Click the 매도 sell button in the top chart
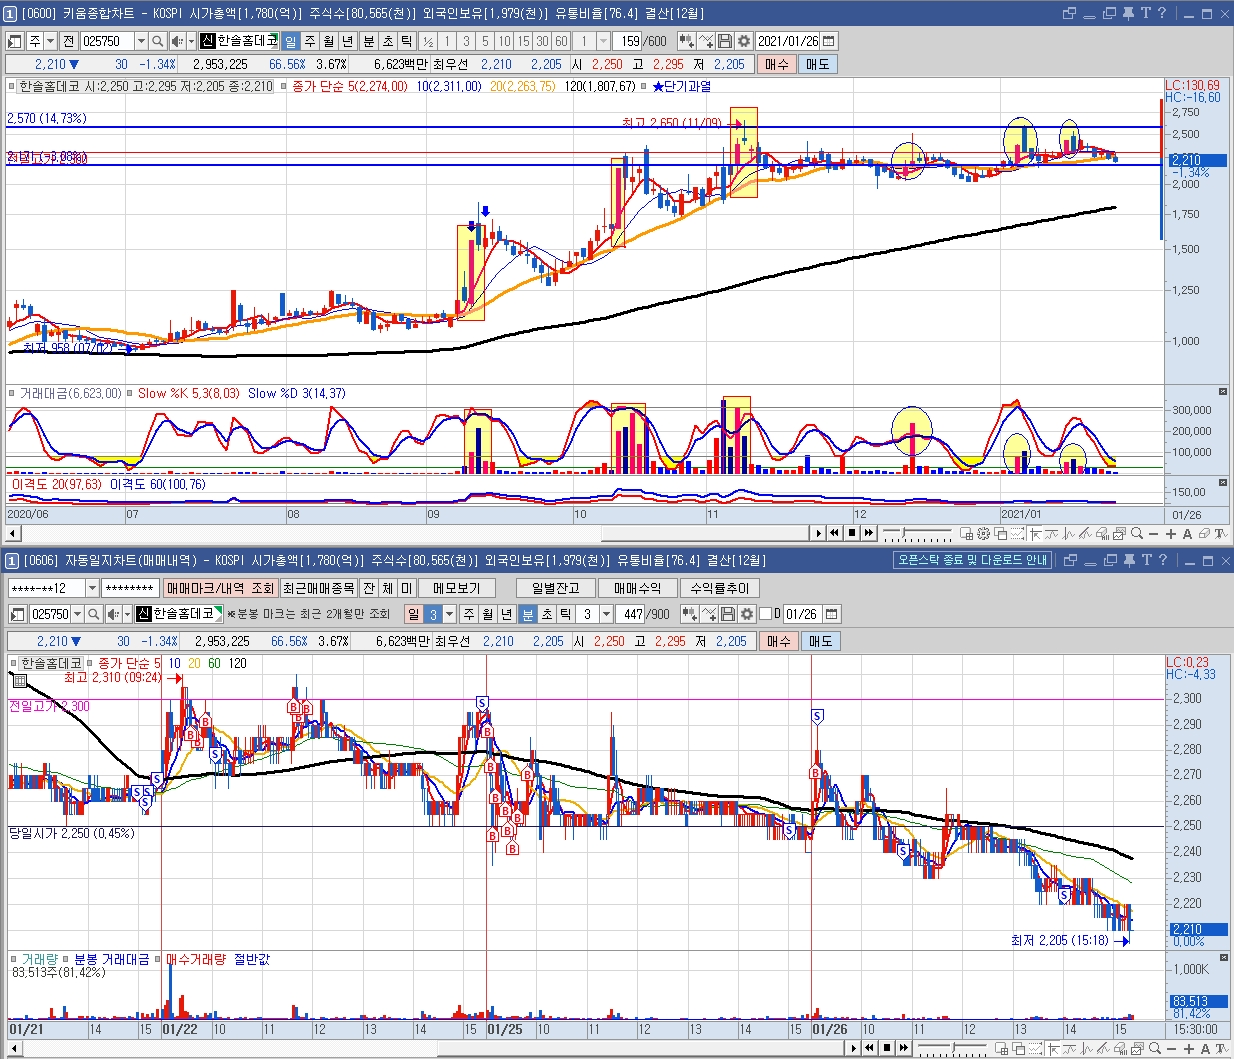This screenshot has width=1234, height=1059. point(818,64)
